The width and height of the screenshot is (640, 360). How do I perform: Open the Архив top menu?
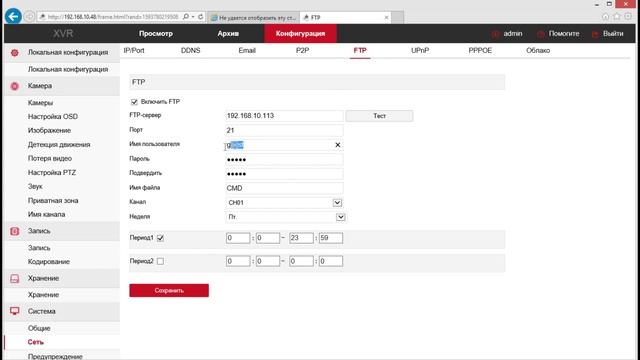[x=228, y=33]
